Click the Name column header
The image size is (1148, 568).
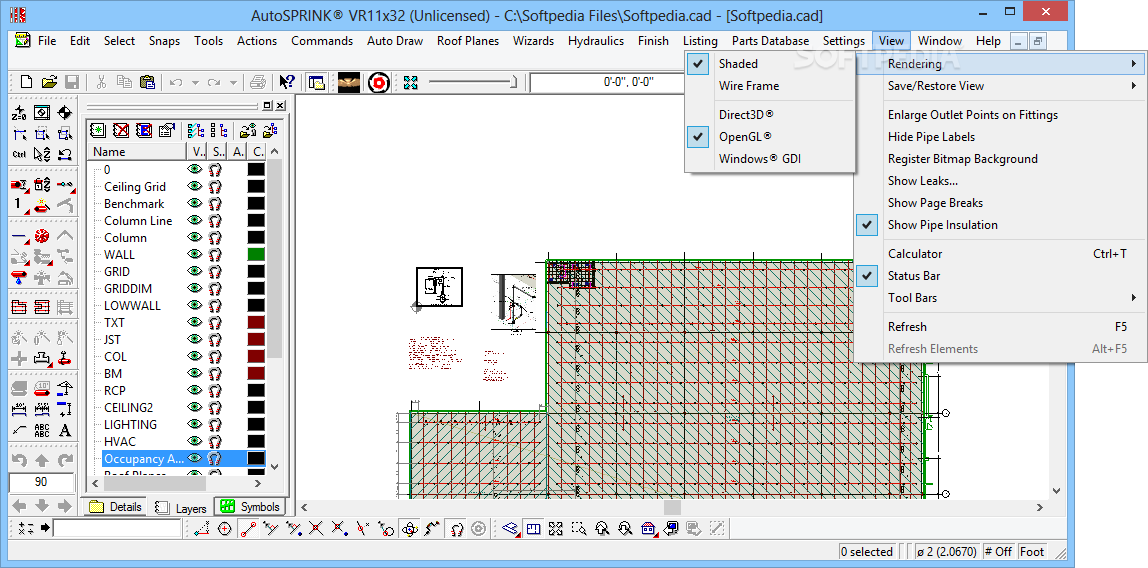136,152
